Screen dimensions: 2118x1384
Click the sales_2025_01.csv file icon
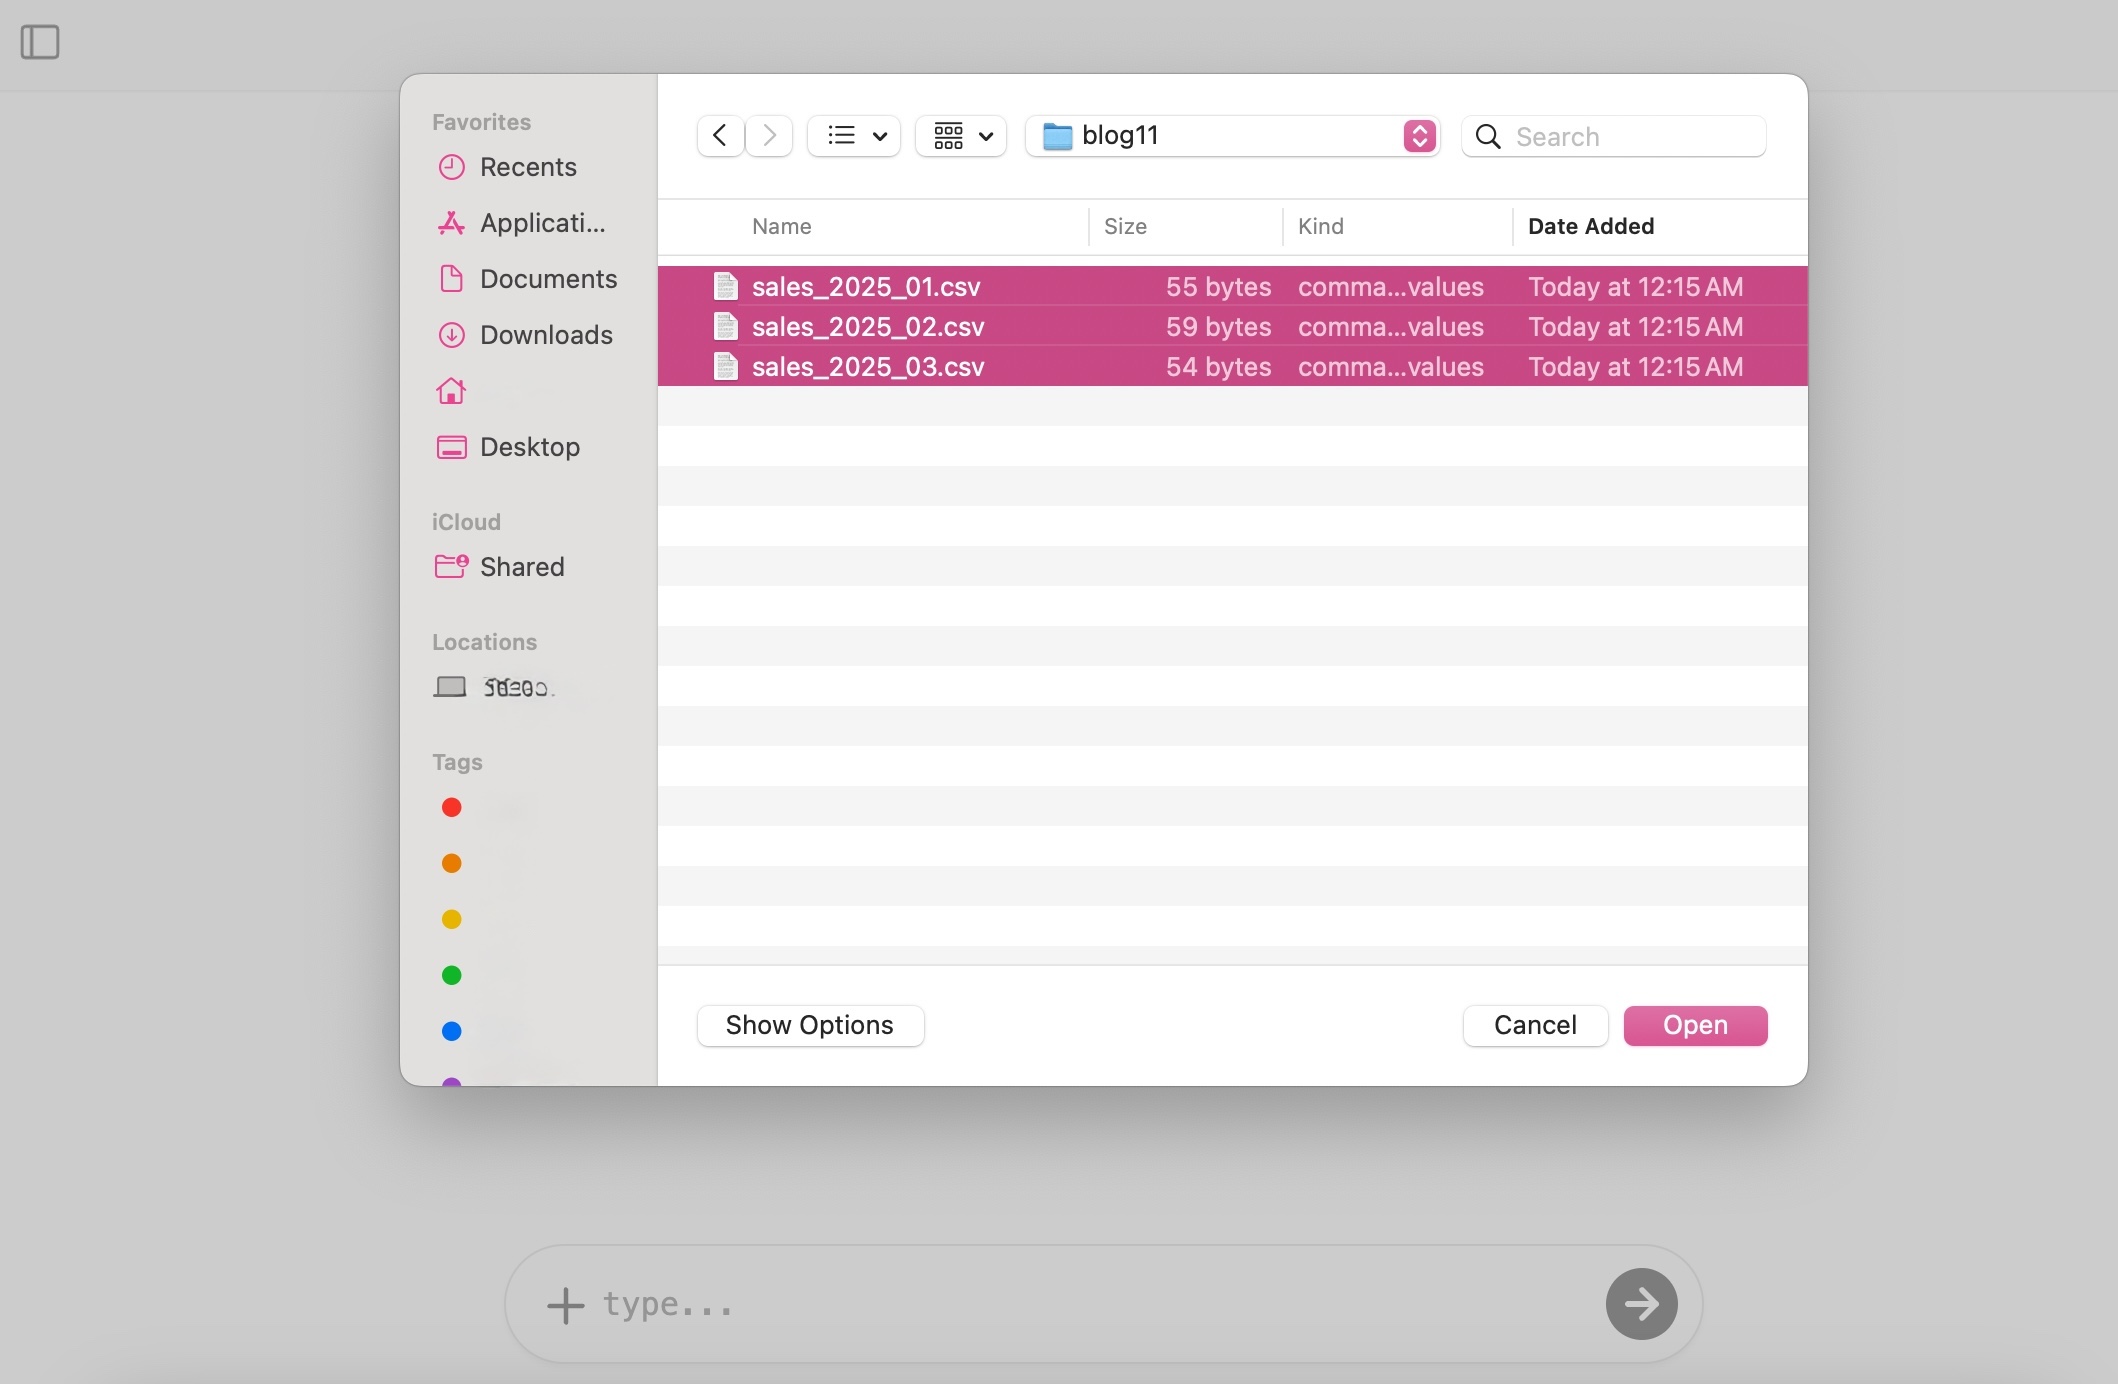click(x=726, y=287)
